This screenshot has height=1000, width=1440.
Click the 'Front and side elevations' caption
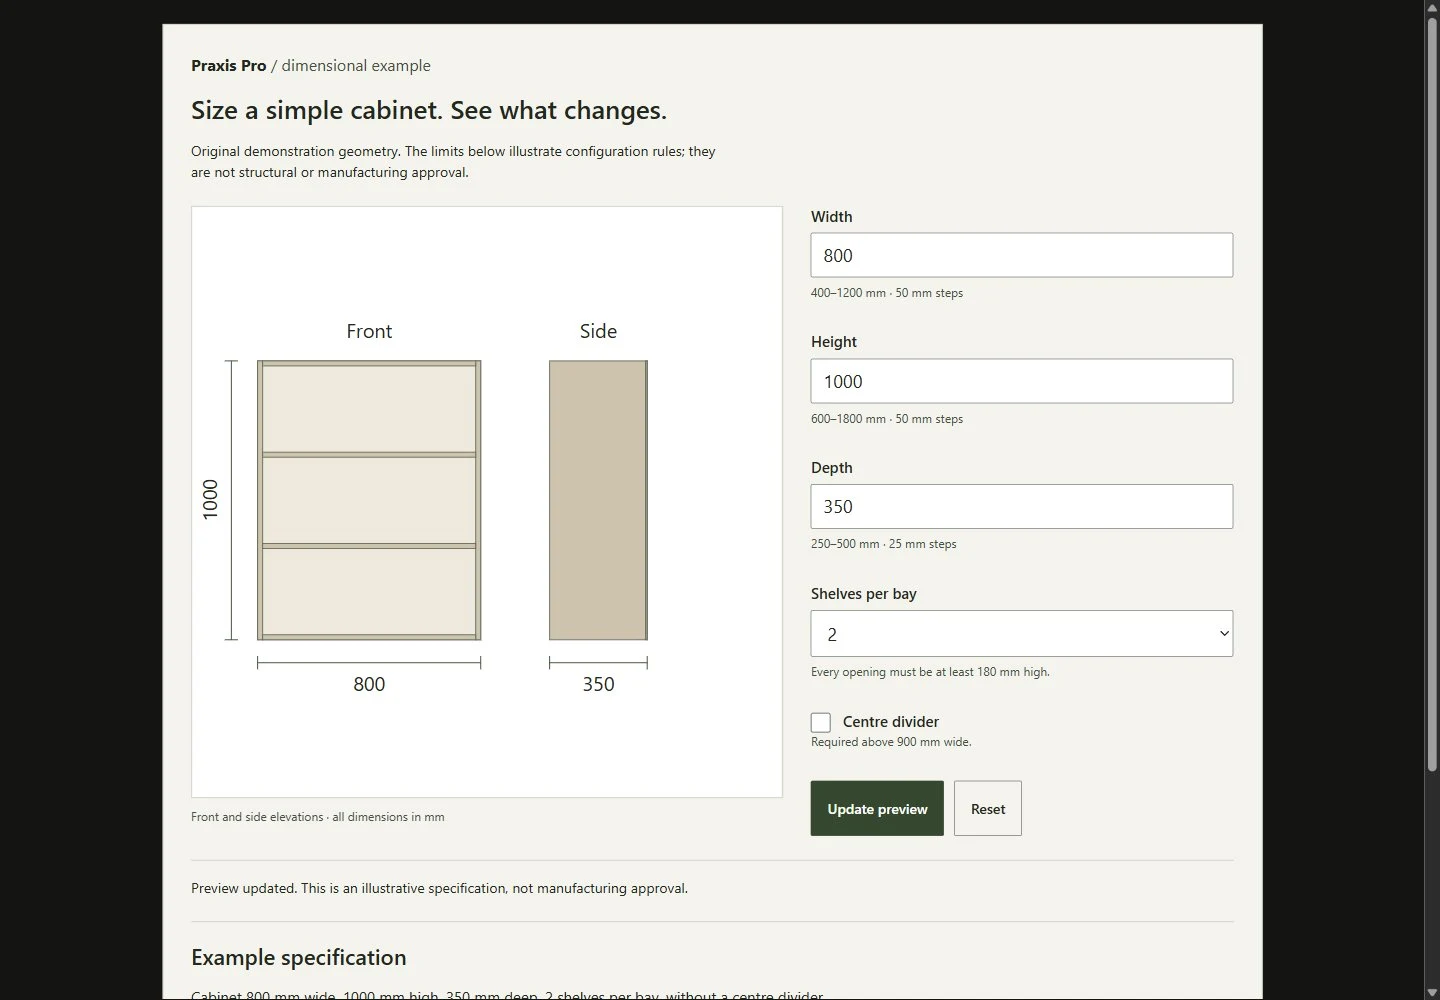318,817
